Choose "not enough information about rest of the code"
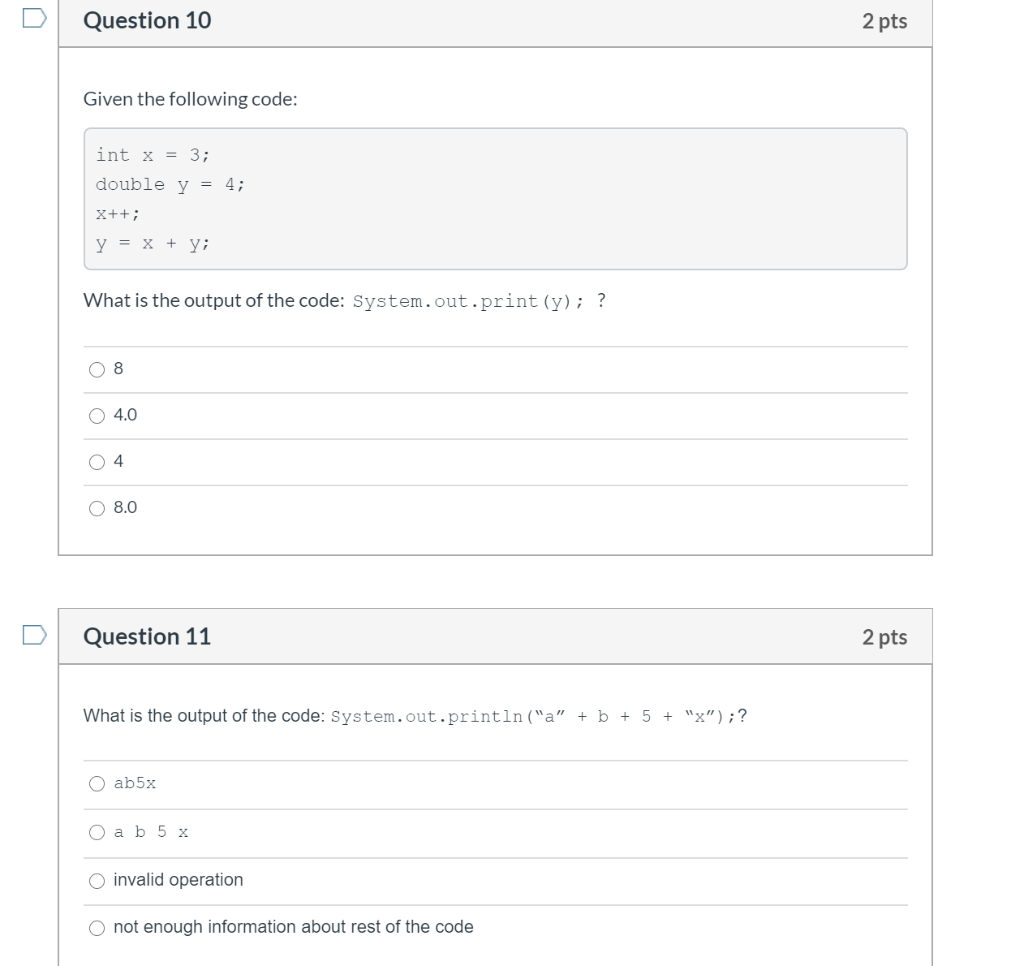This screenshot has height=966, width=1024. click(x=96, y=927)
